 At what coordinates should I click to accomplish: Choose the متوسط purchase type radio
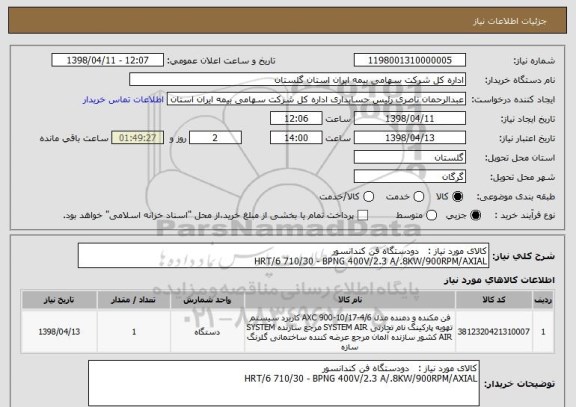431,215
